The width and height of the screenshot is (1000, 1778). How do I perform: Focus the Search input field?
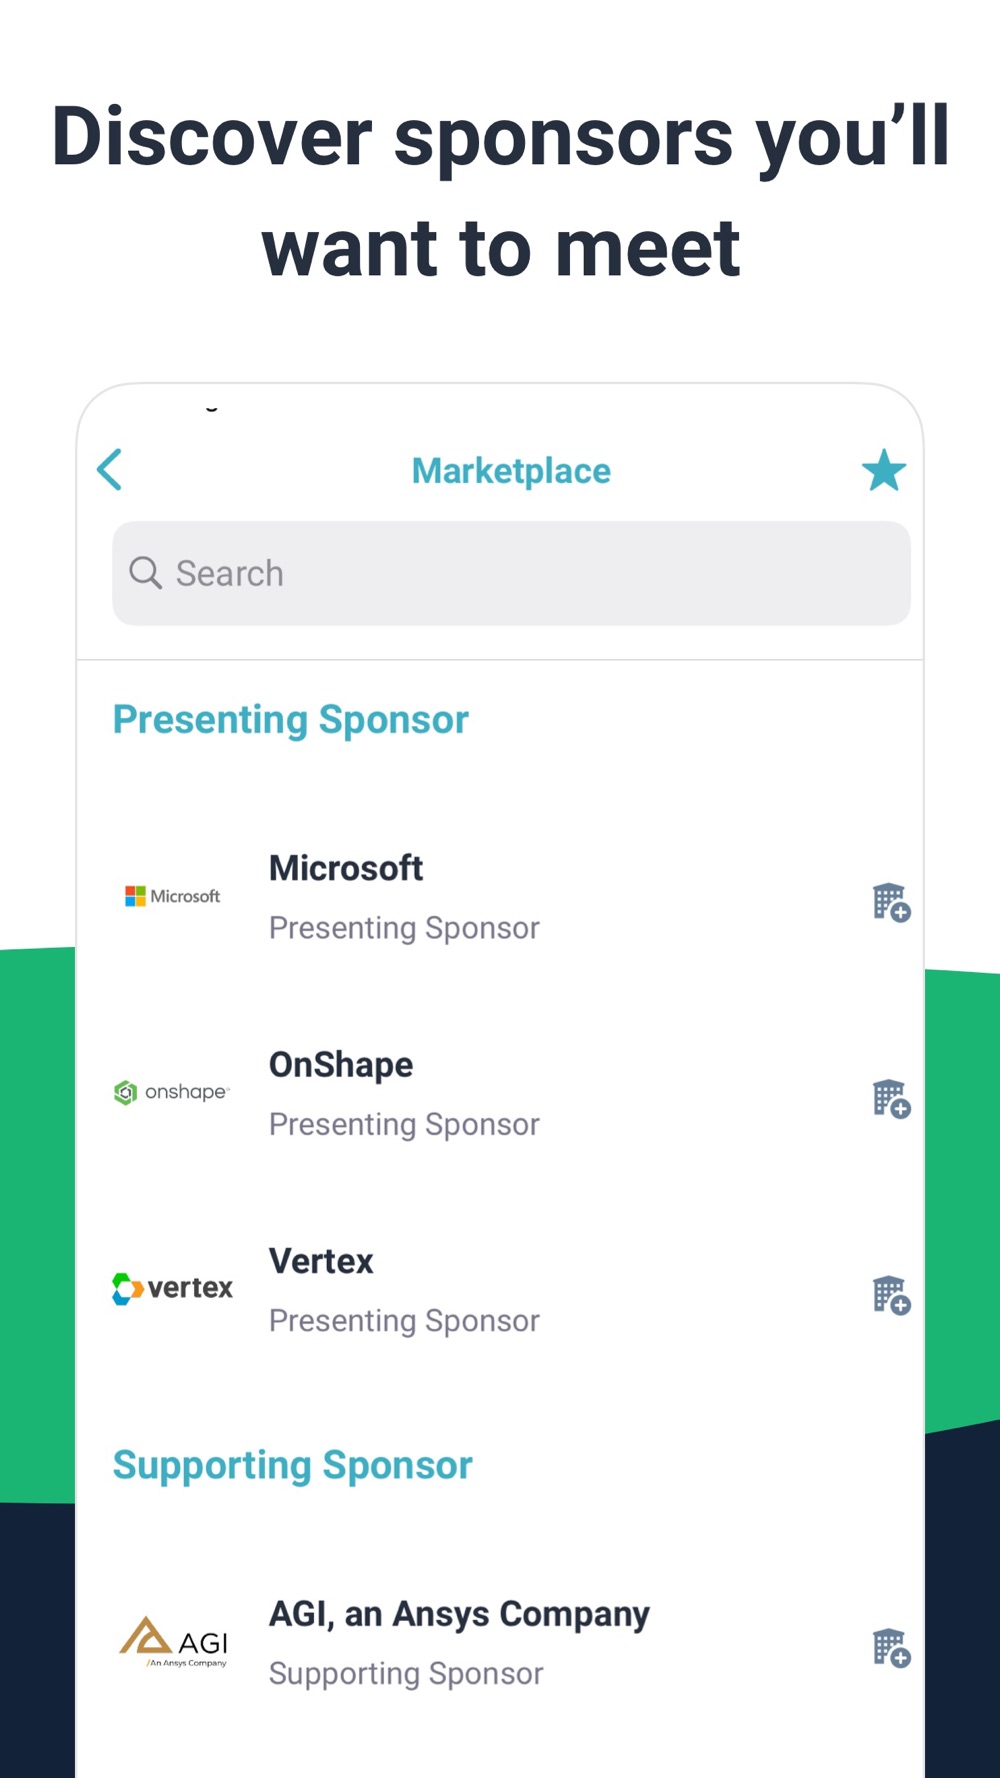pyautogui.click(x=511, y=573)
